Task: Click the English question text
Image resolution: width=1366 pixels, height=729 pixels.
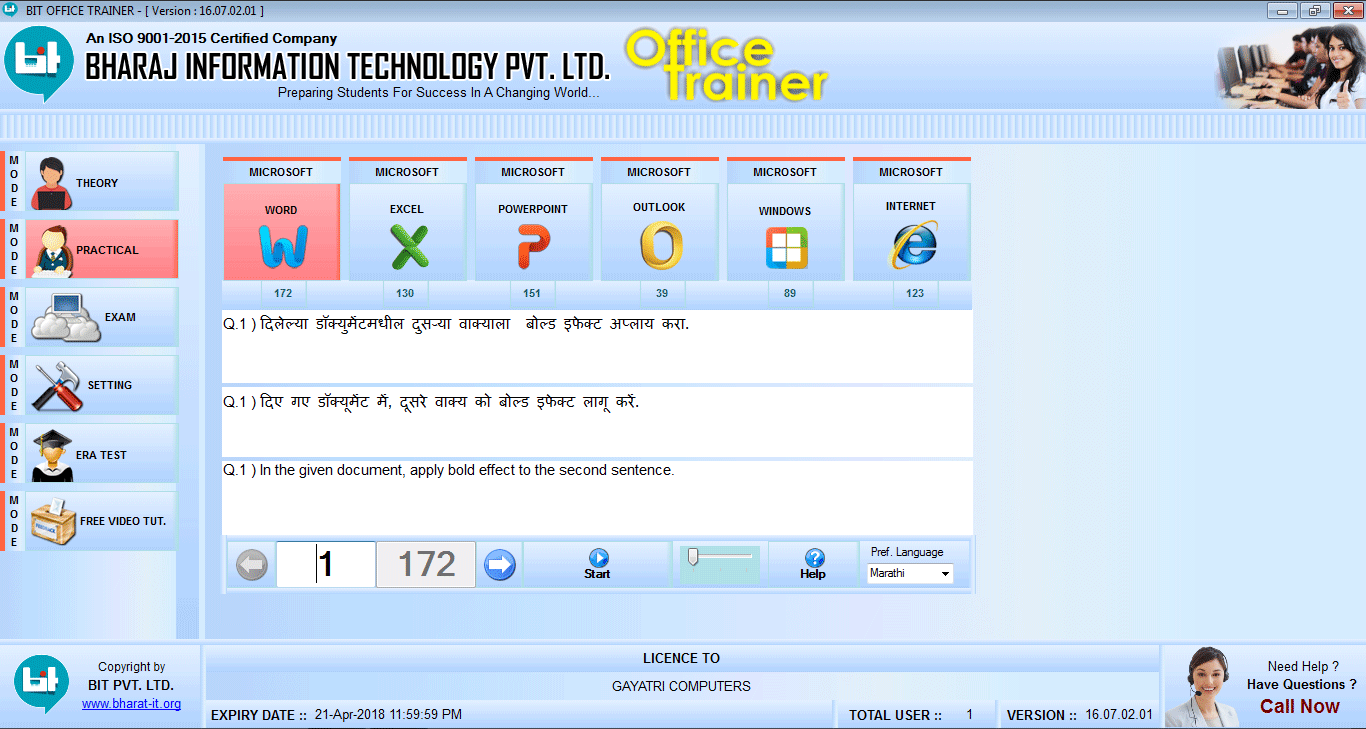Action: click(x=449, y=470)
